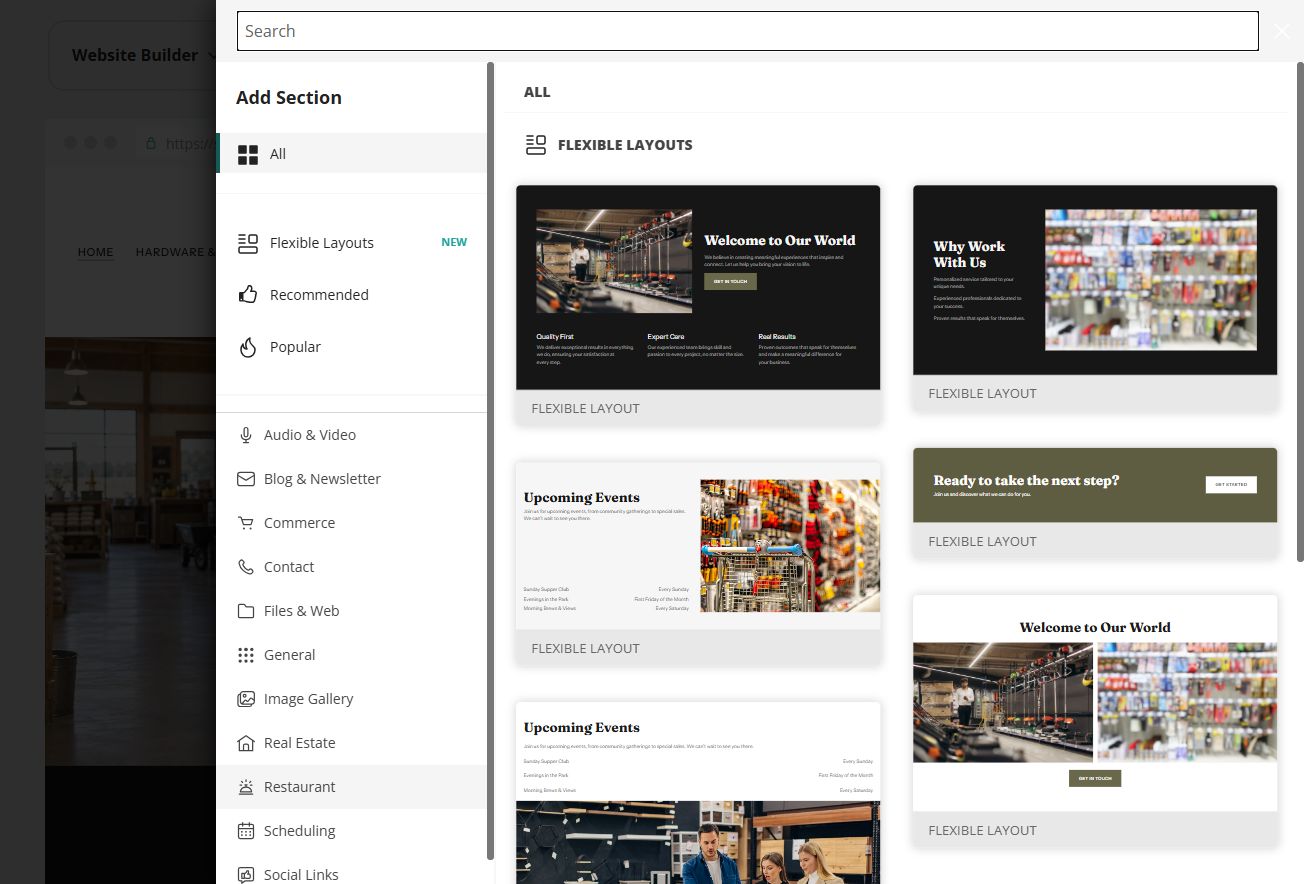Click the Social Links icon

pyautogui.click(x=246, y=875)
